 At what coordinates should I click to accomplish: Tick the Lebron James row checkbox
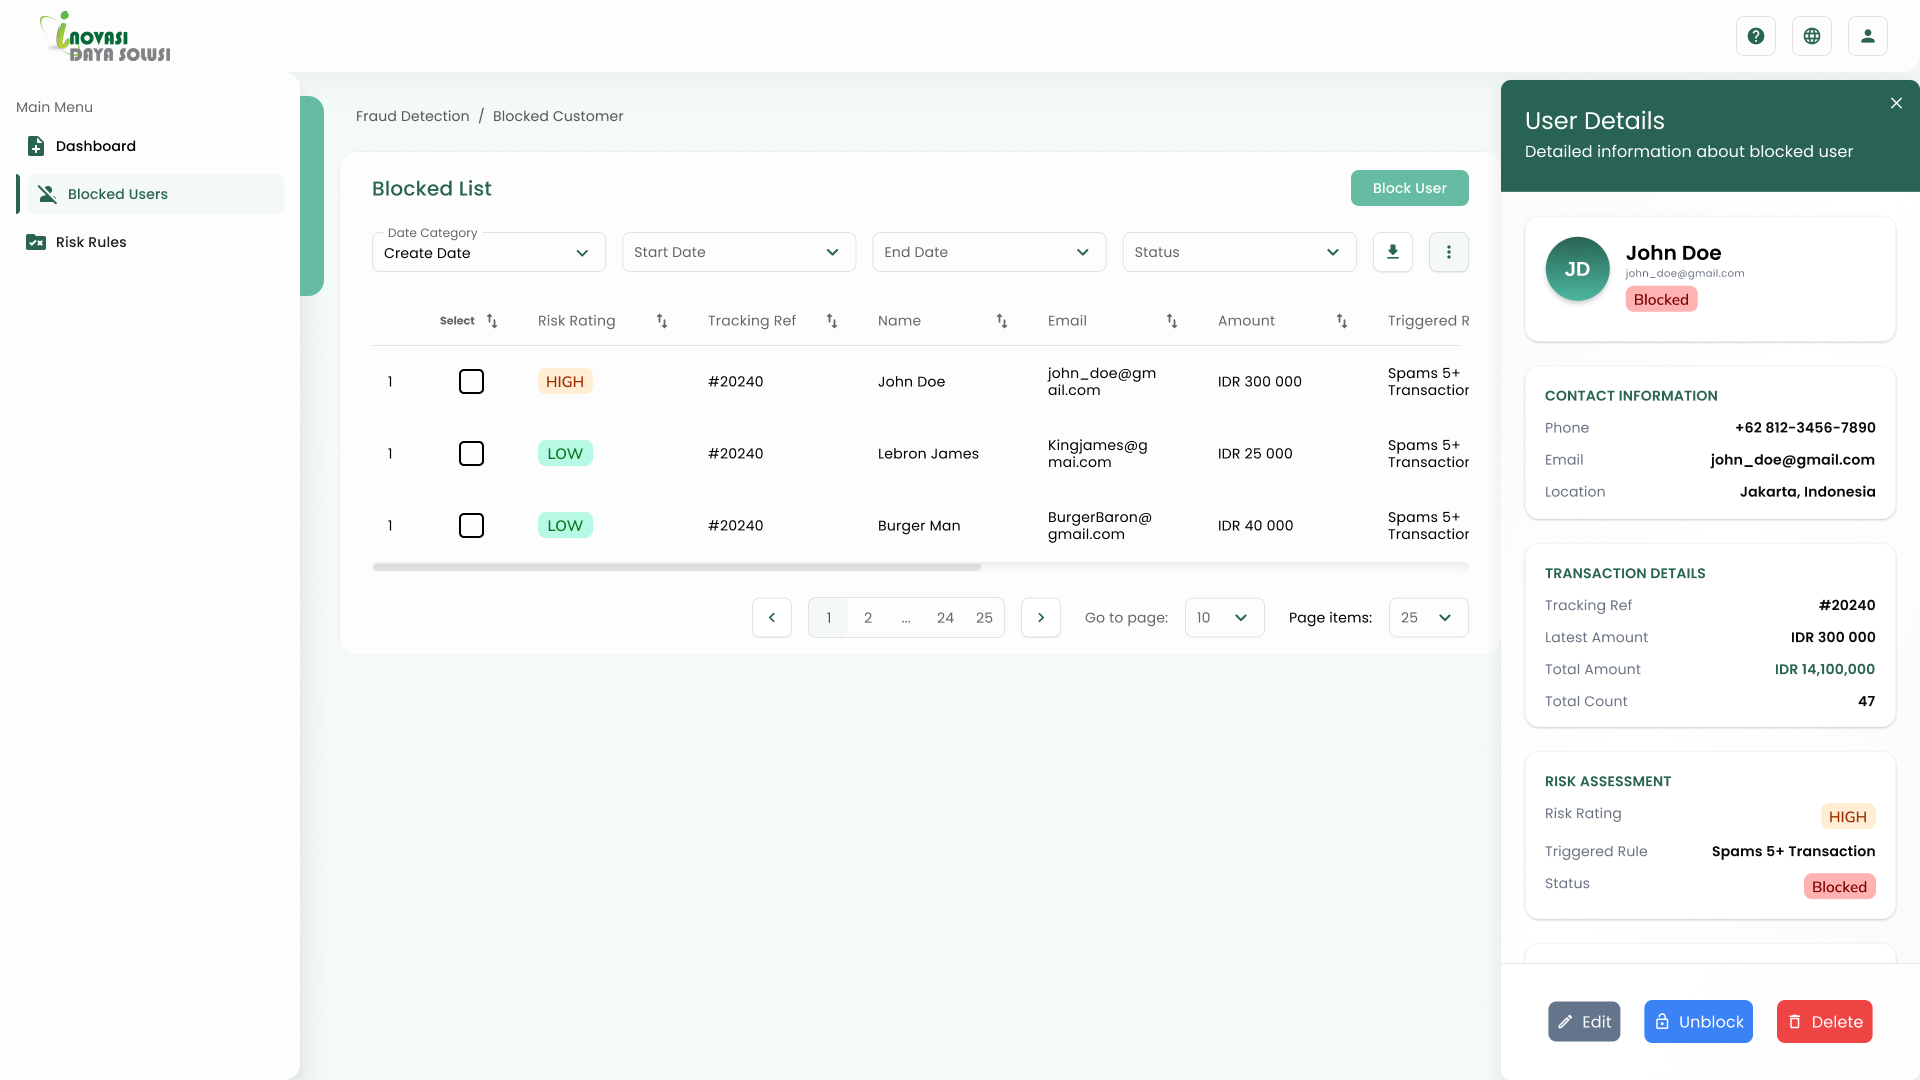(471, 454)
